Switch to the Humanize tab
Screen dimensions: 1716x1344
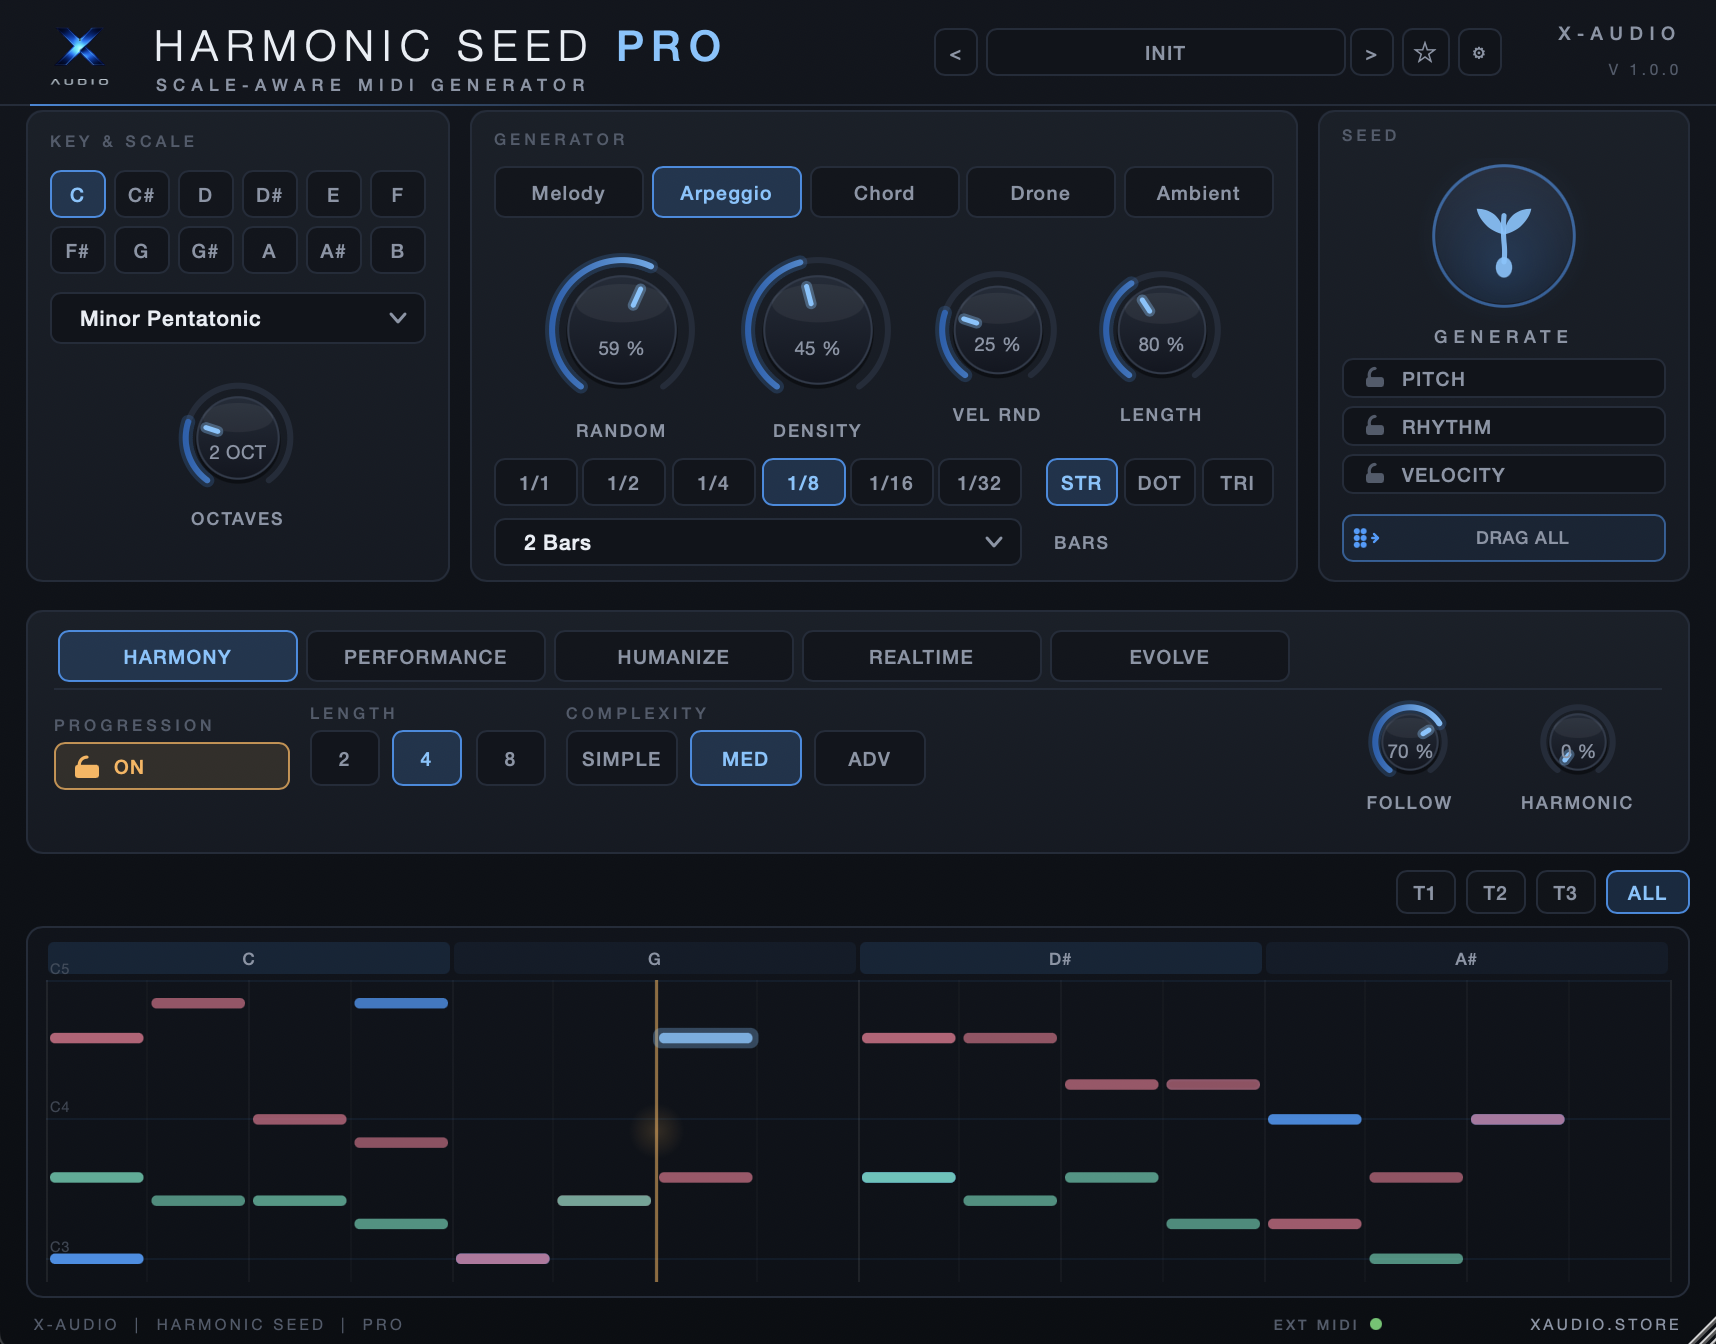[673, 656]
